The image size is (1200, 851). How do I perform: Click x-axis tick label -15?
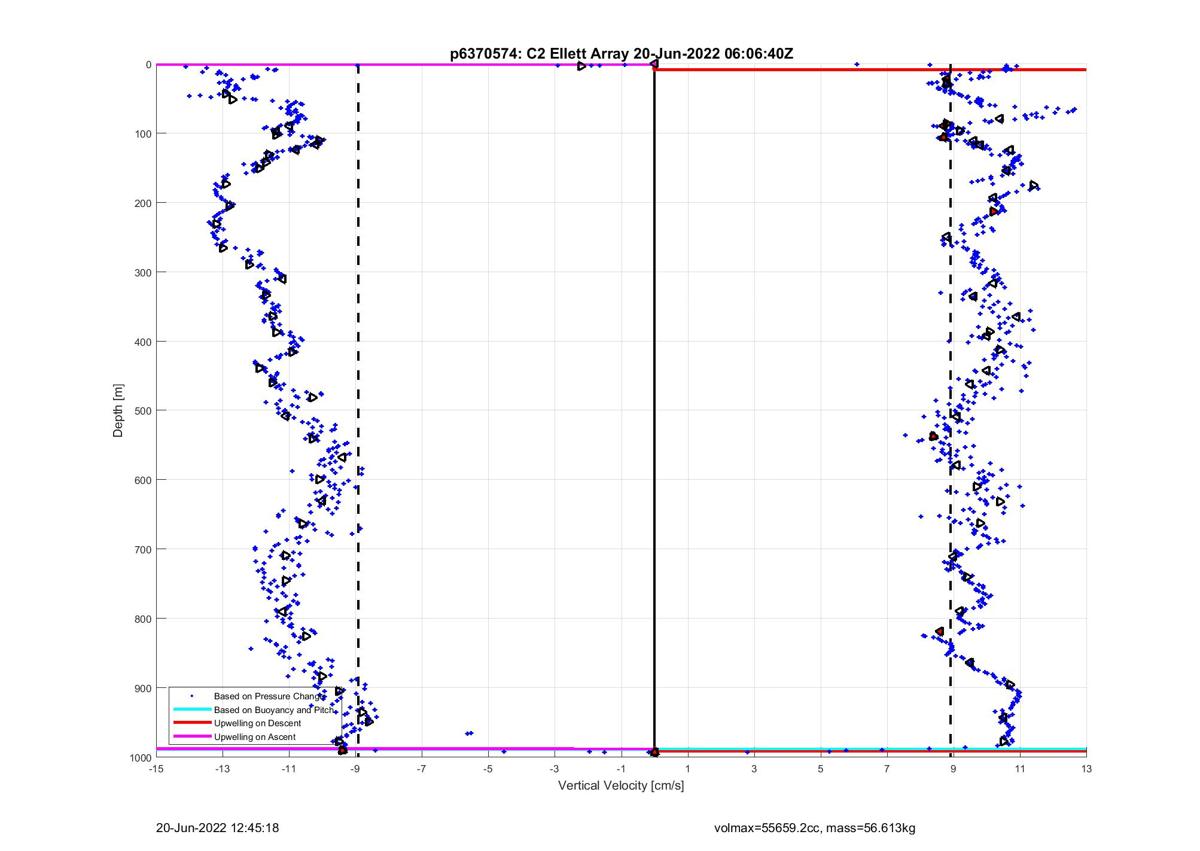156,769
